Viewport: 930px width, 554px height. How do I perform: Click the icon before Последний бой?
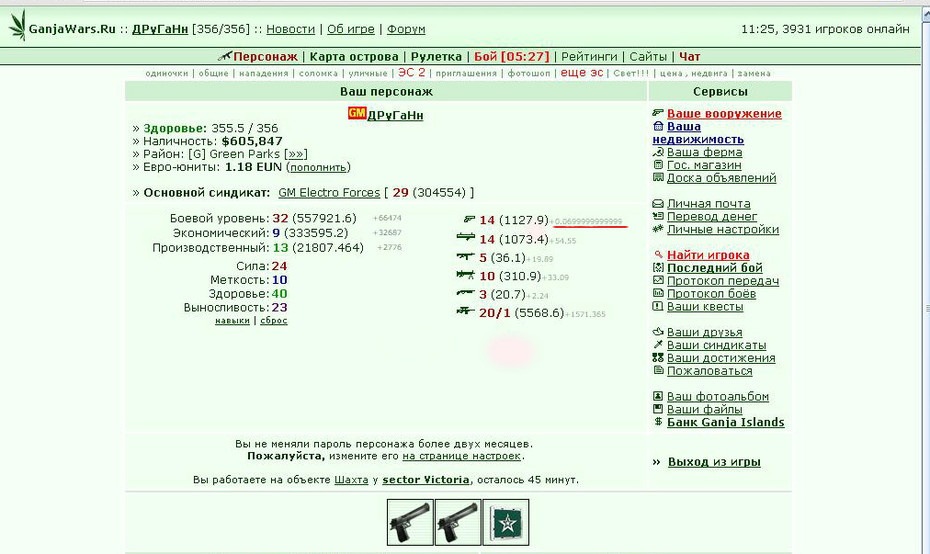point(658,268)
